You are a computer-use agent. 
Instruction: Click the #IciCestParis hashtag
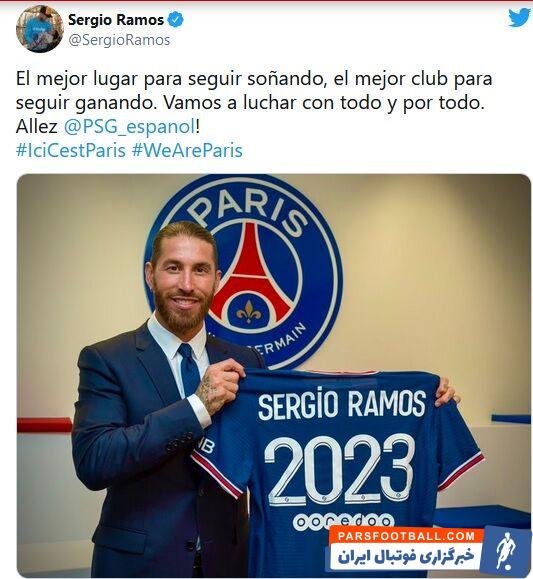click(x=71, y=150)
